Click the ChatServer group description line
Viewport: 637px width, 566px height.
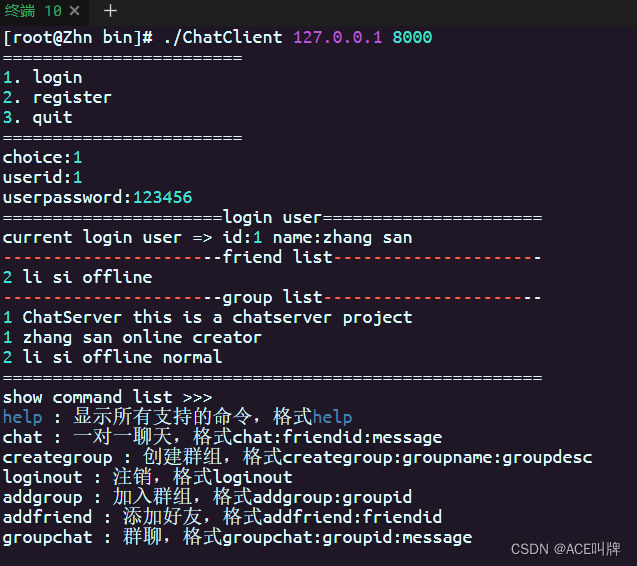tap(207, 317)
